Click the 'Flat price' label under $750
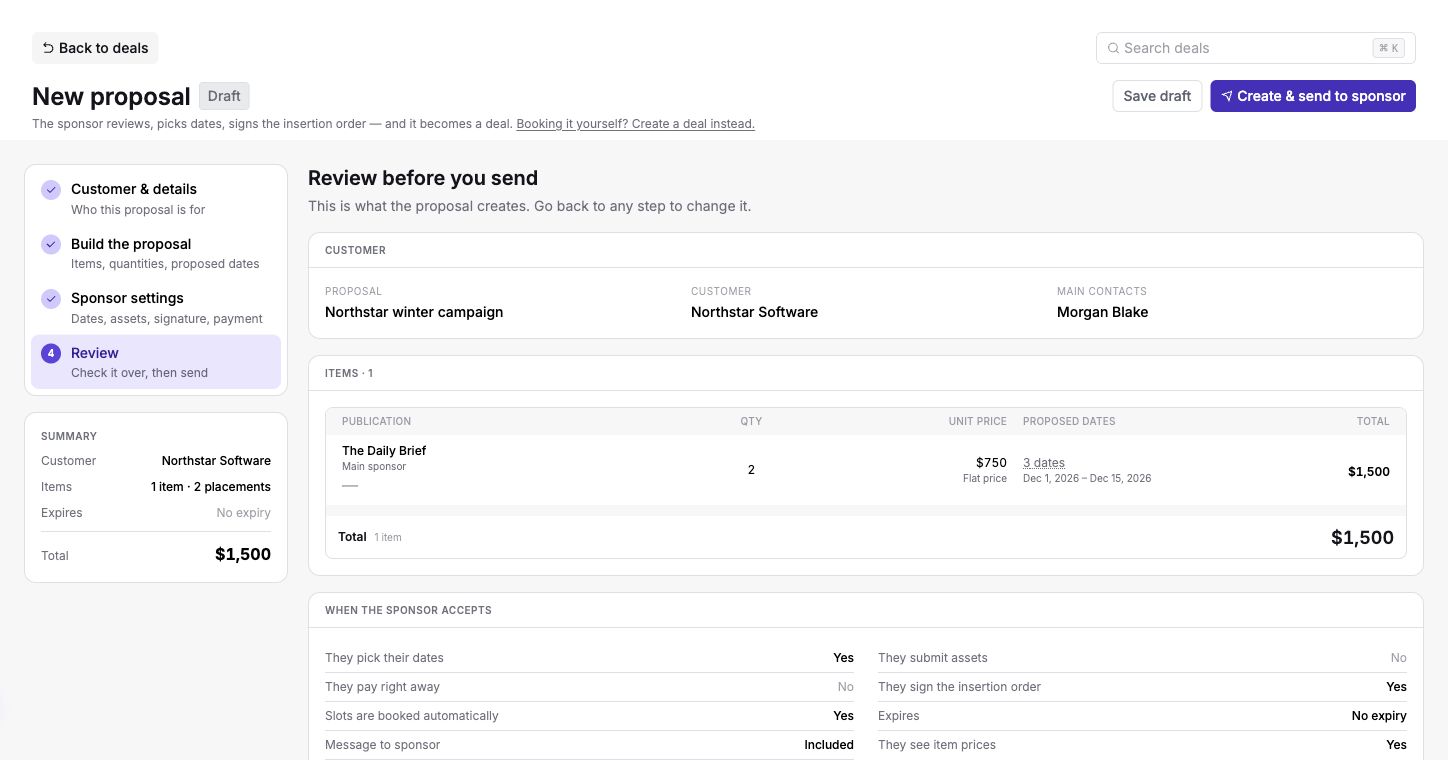 [x=985, y=479]
